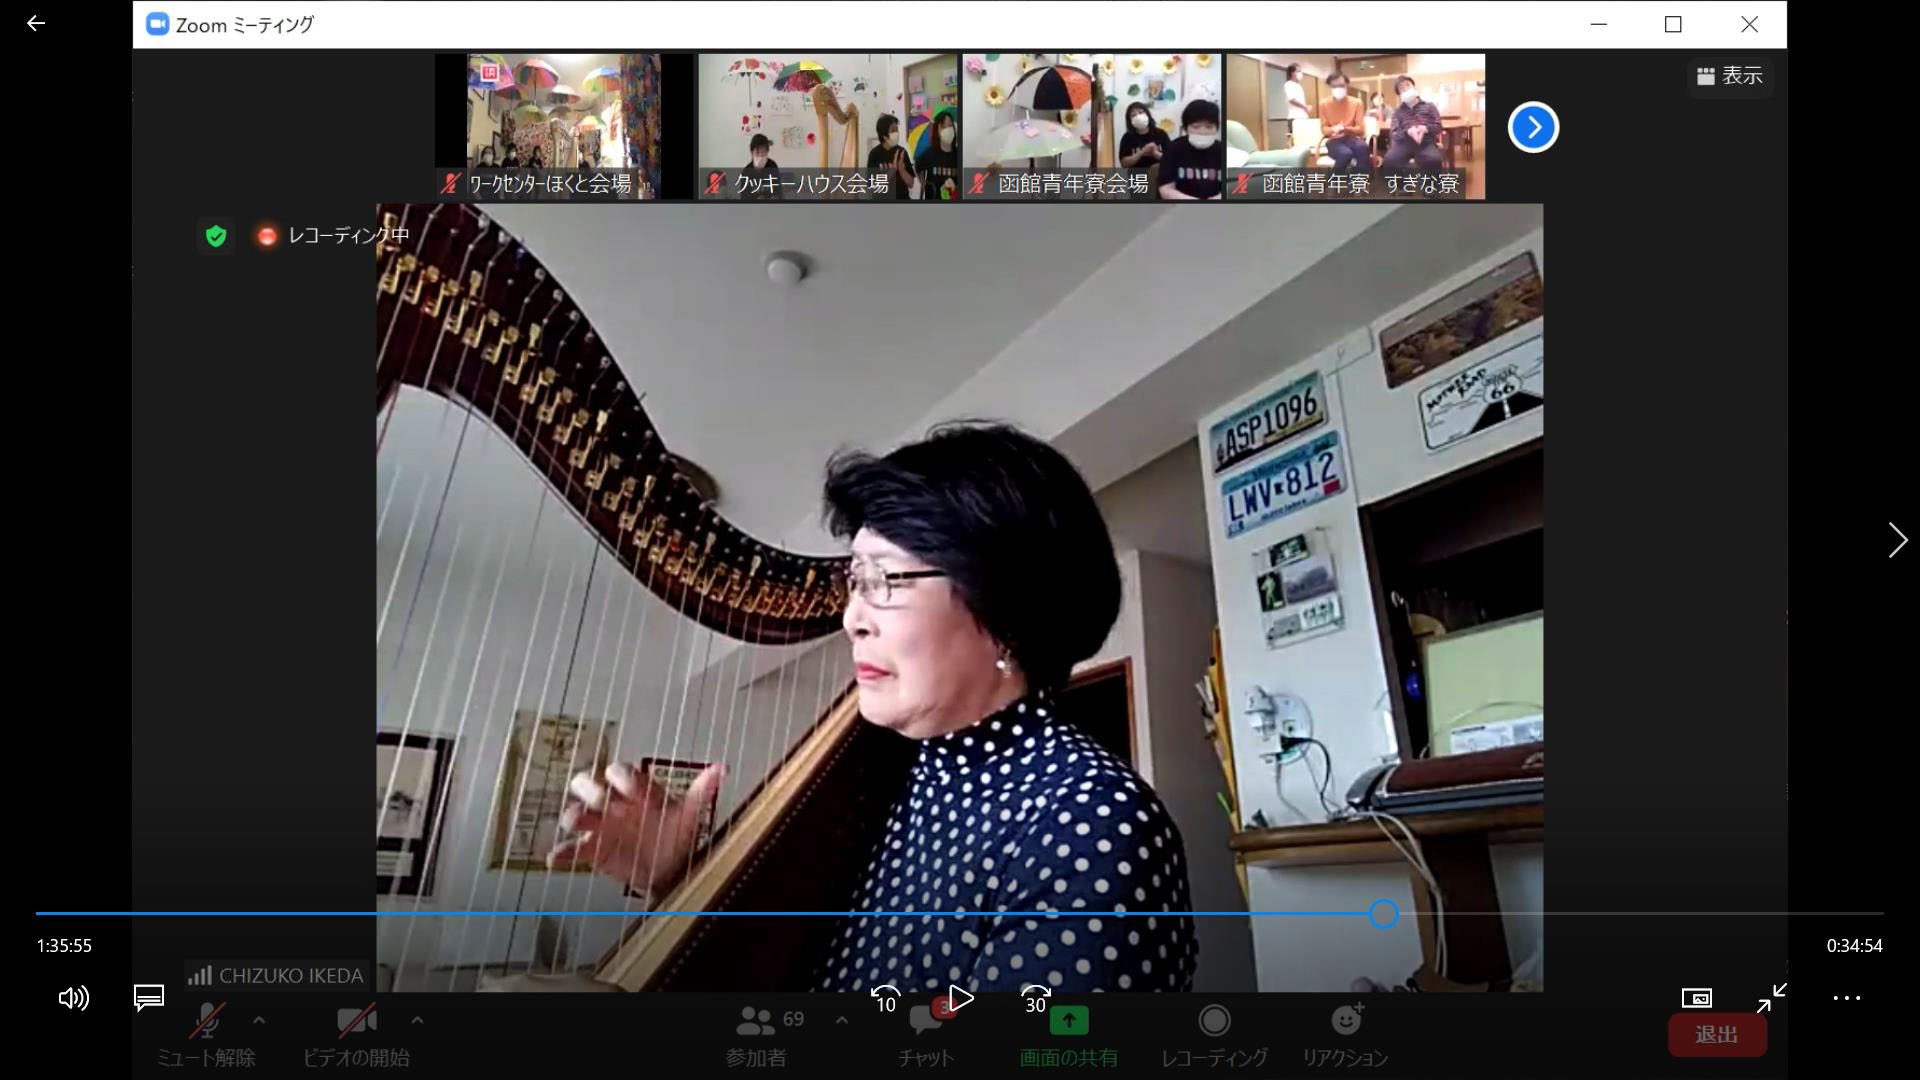Image resolution: width=1920 pixels, height=1080 pixels.
Task: Click the video progress track after the handle
Action: coord(1641,913)
